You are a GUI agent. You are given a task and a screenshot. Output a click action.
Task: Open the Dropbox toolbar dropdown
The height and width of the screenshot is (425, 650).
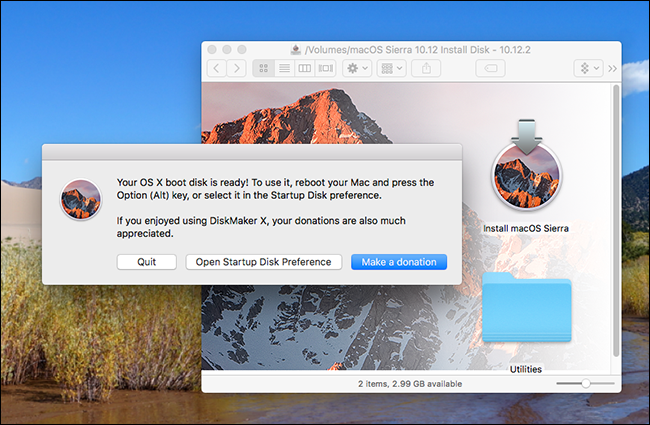point(589,68)
